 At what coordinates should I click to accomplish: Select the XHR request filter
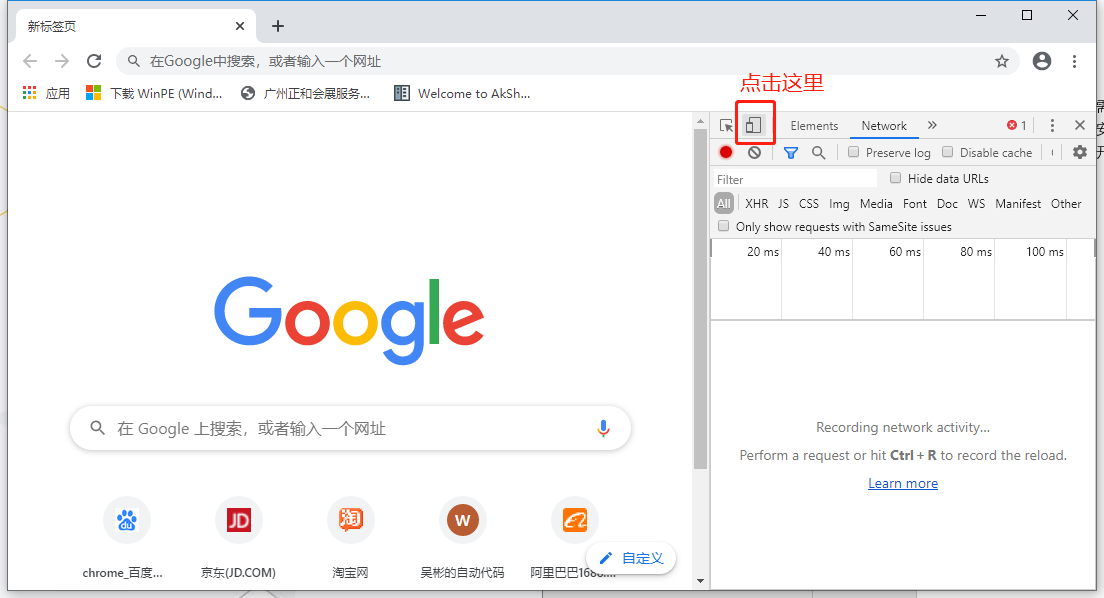[x=756, y=203]
